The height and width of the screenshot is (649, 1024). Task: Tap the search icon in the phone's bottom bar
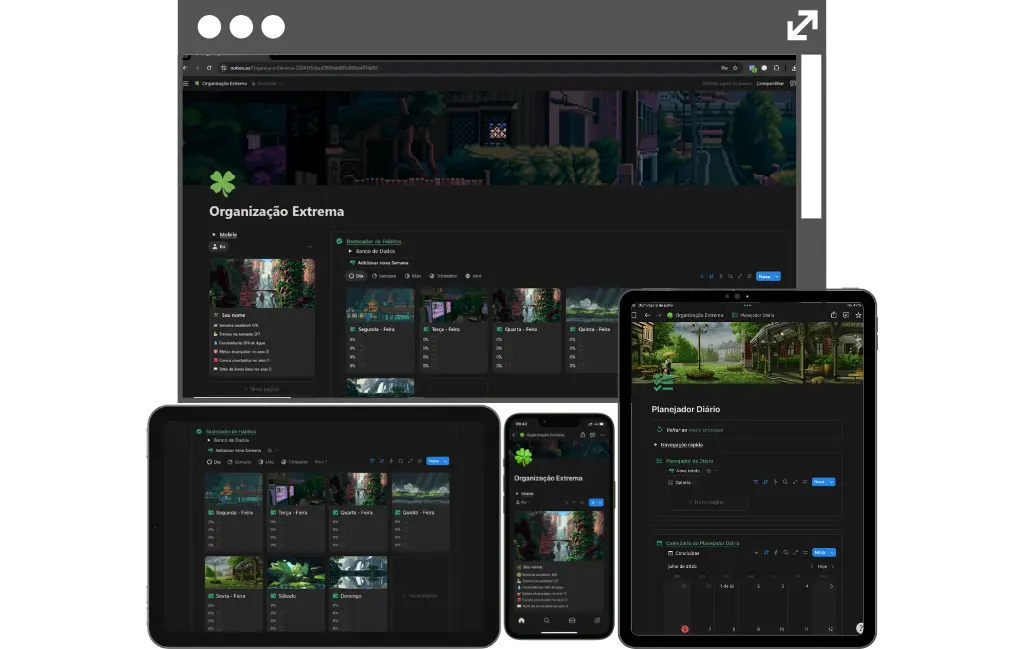click(547, 620)
